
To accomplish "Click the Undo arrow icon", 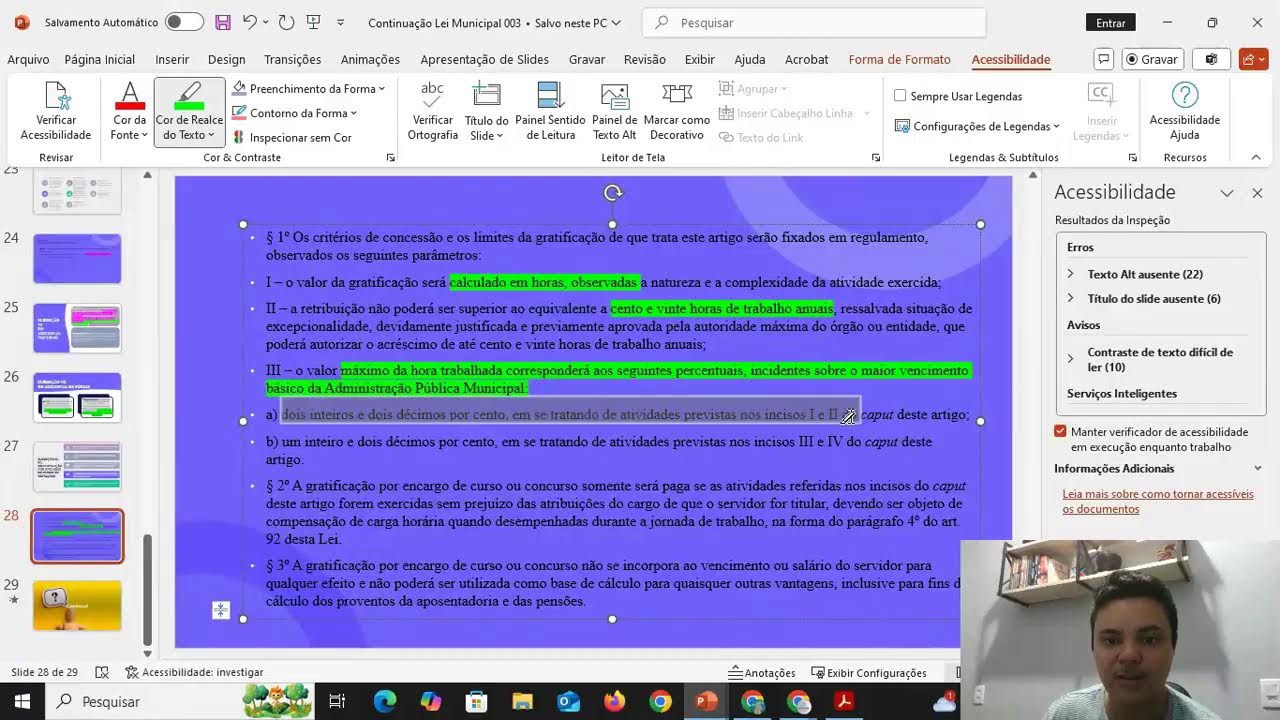I will tap(250, 22).
